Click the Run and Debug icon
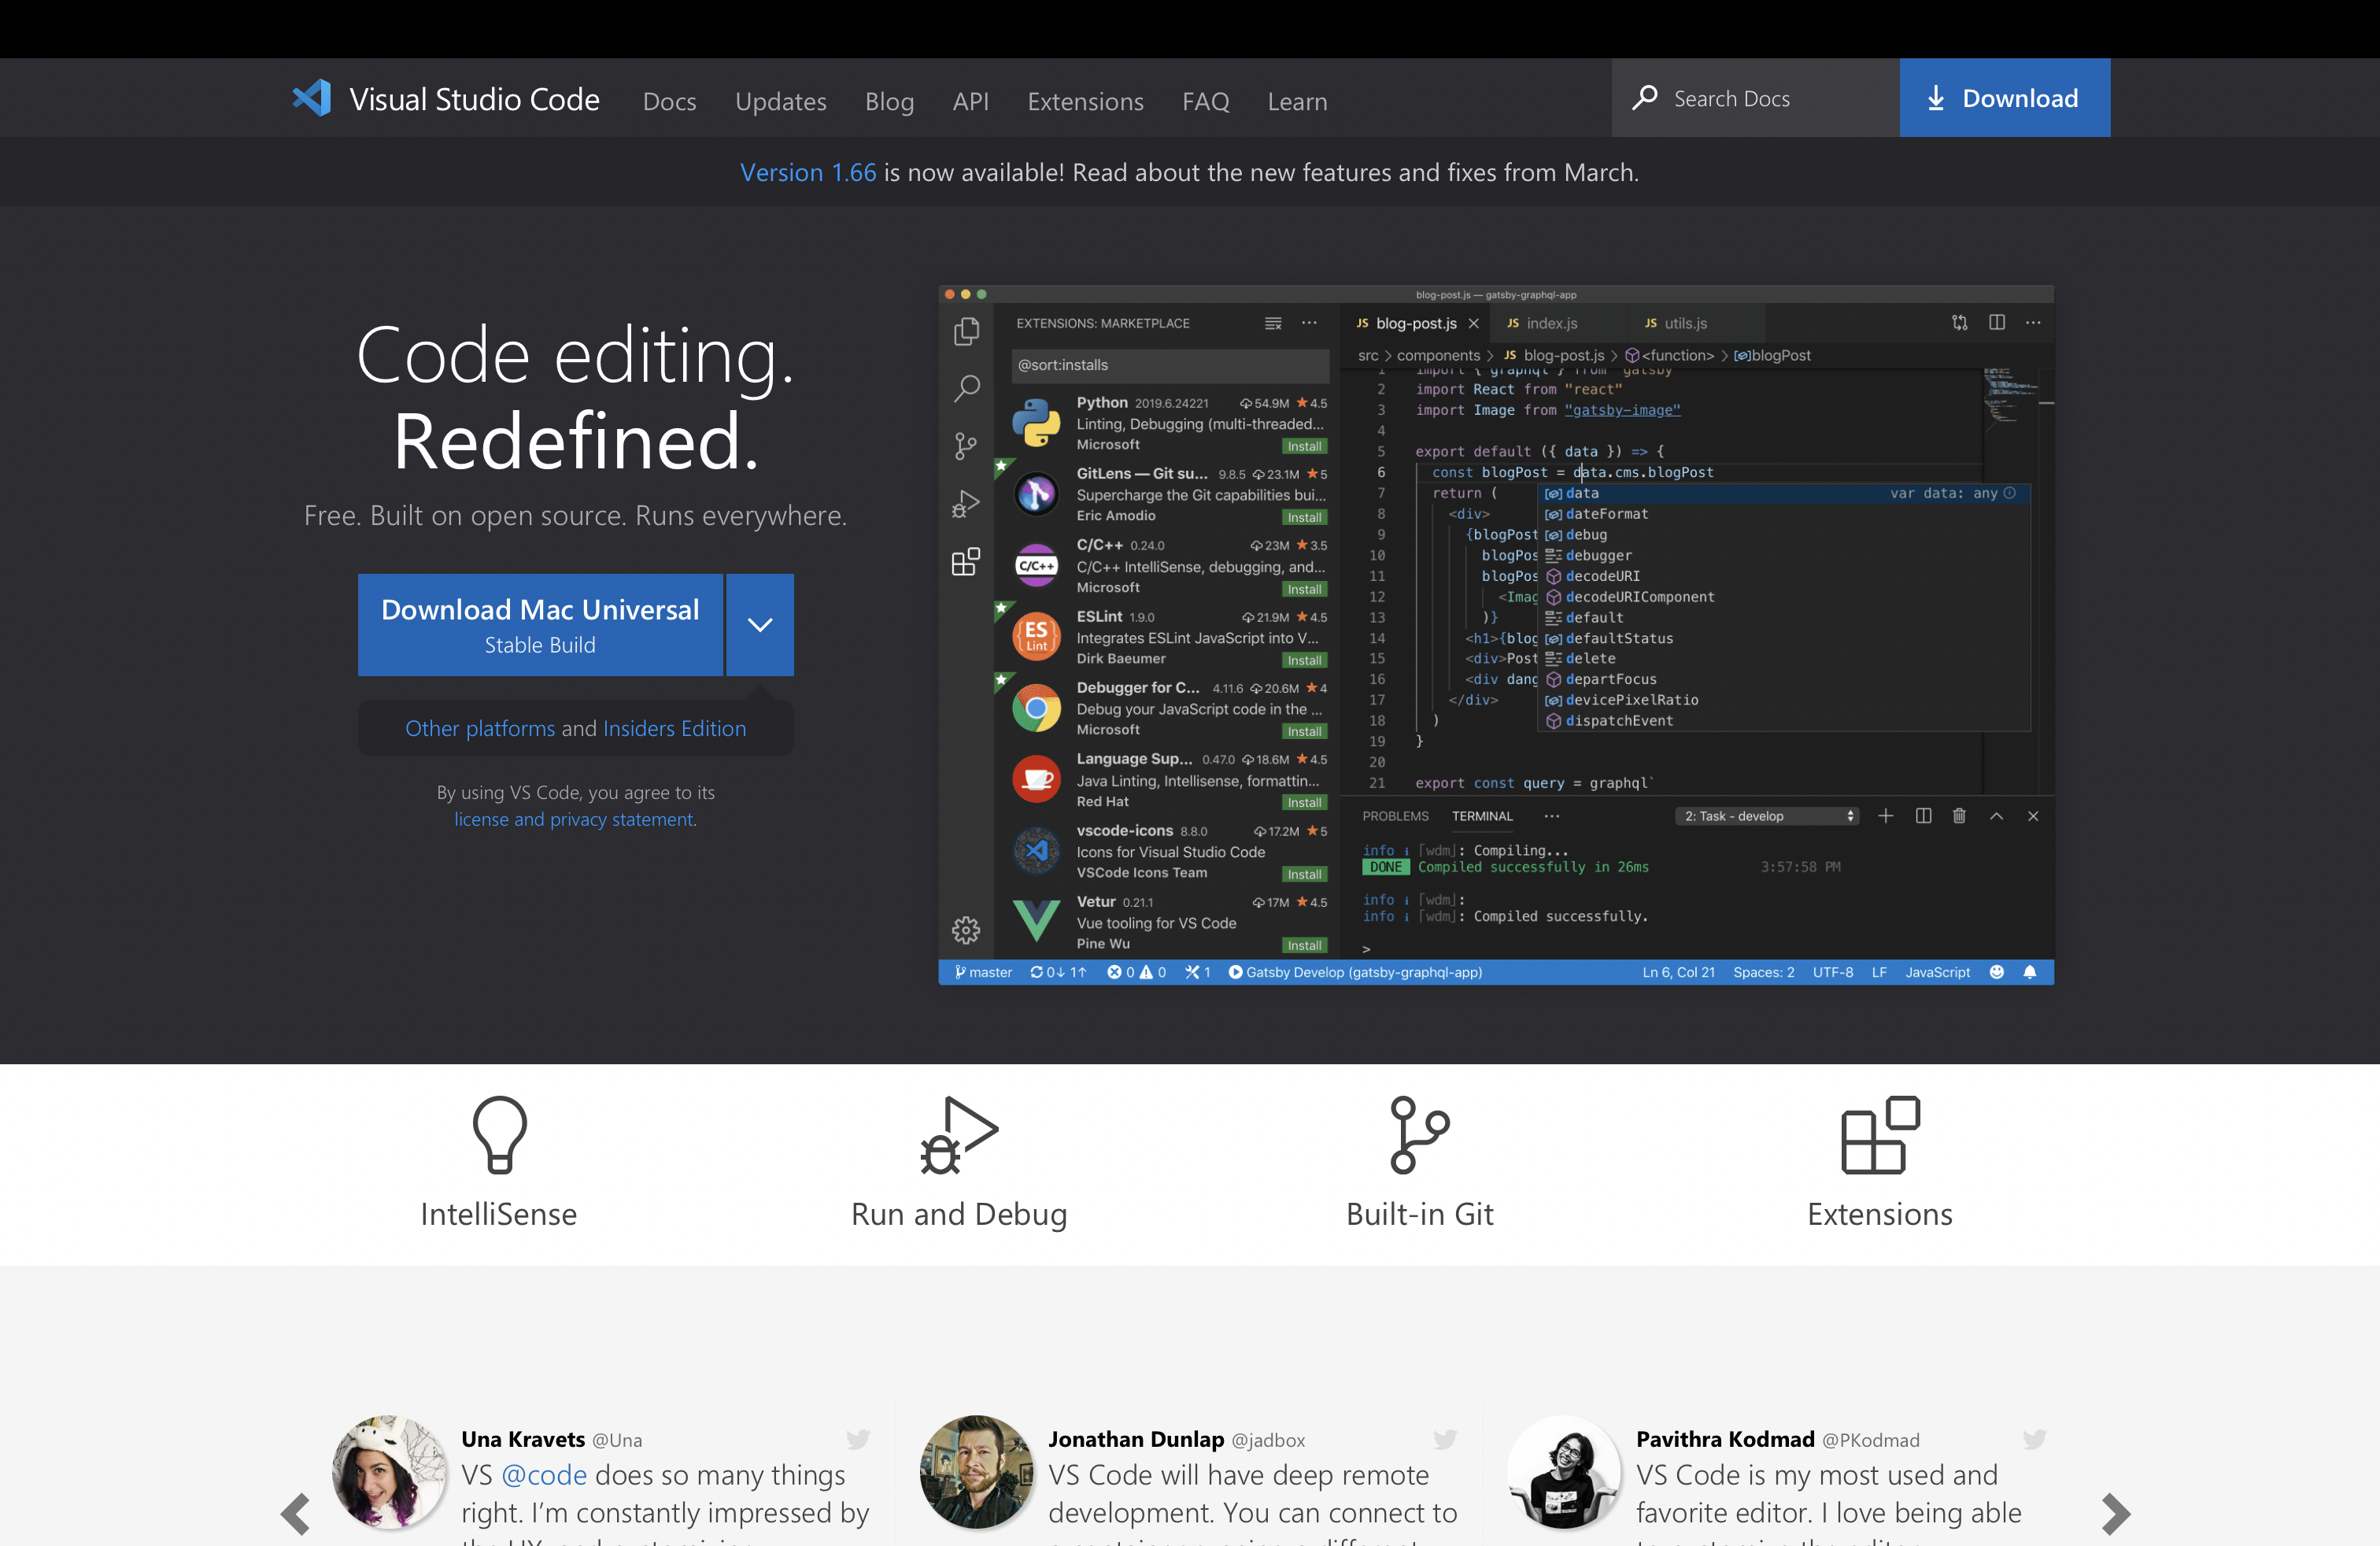This screenshot has width=2380, height=1546. pyautogui.click(x=959, y=1134)
